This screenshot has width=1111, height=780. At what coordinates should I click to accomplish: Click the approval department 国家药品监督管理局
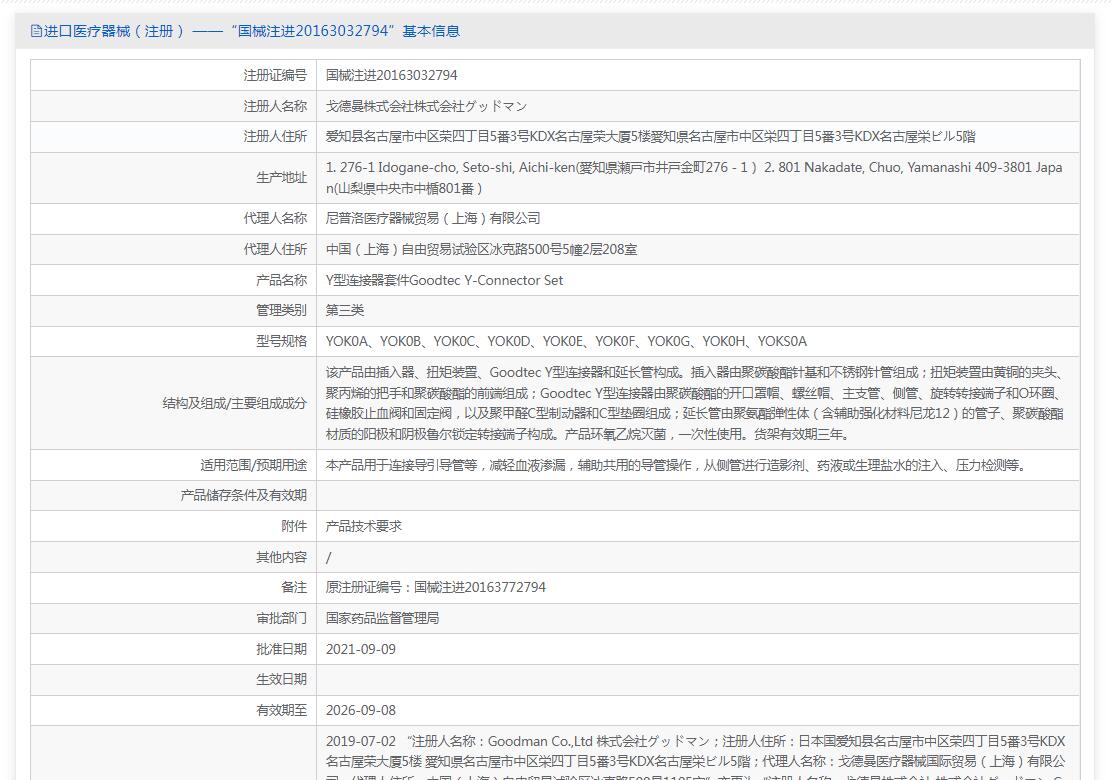click(382, 618)
